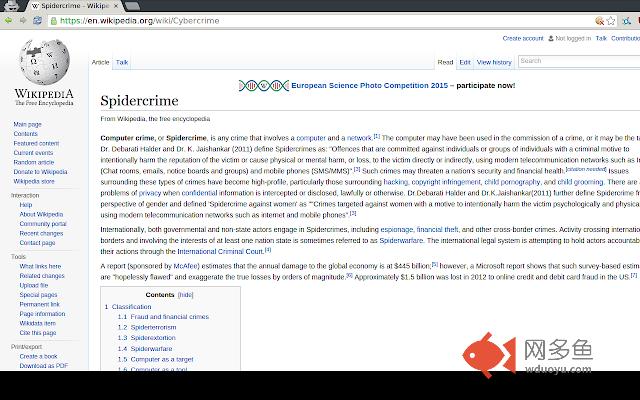Switch to the Talk tab
The height and width of the screenshot is (400, 640).
122,62
